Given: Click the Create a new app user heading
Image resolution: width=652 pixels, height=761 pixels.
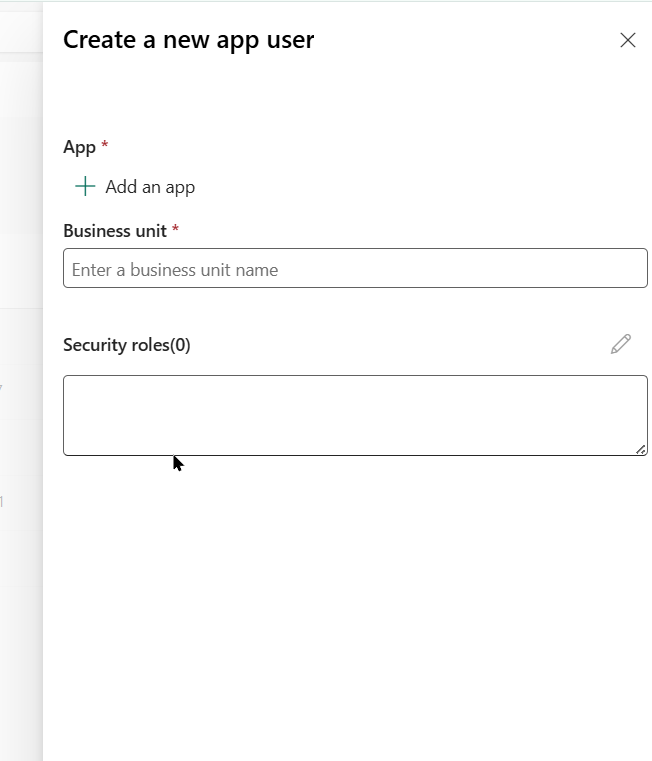Looking at the screenshot, I should point(188,40).
